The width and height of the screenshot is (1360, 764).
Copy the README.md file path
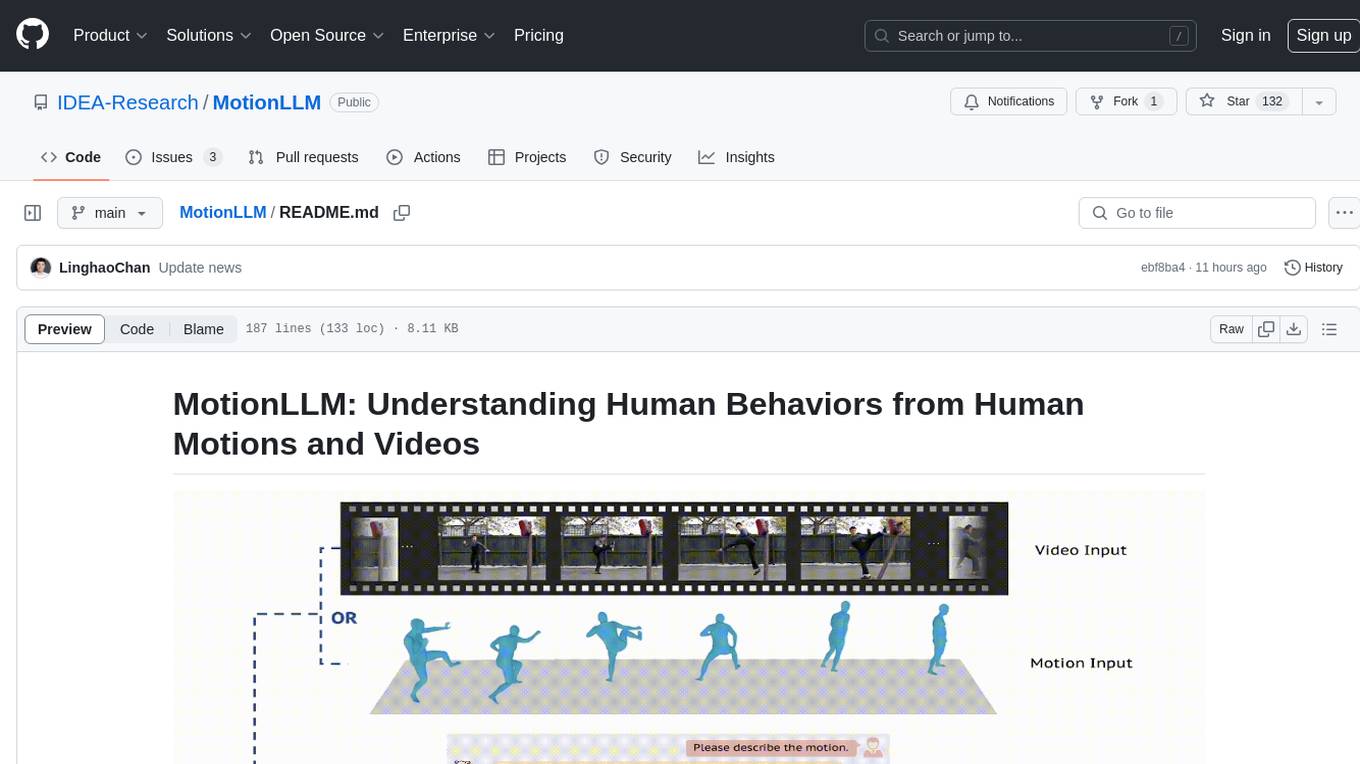point(402,213)
